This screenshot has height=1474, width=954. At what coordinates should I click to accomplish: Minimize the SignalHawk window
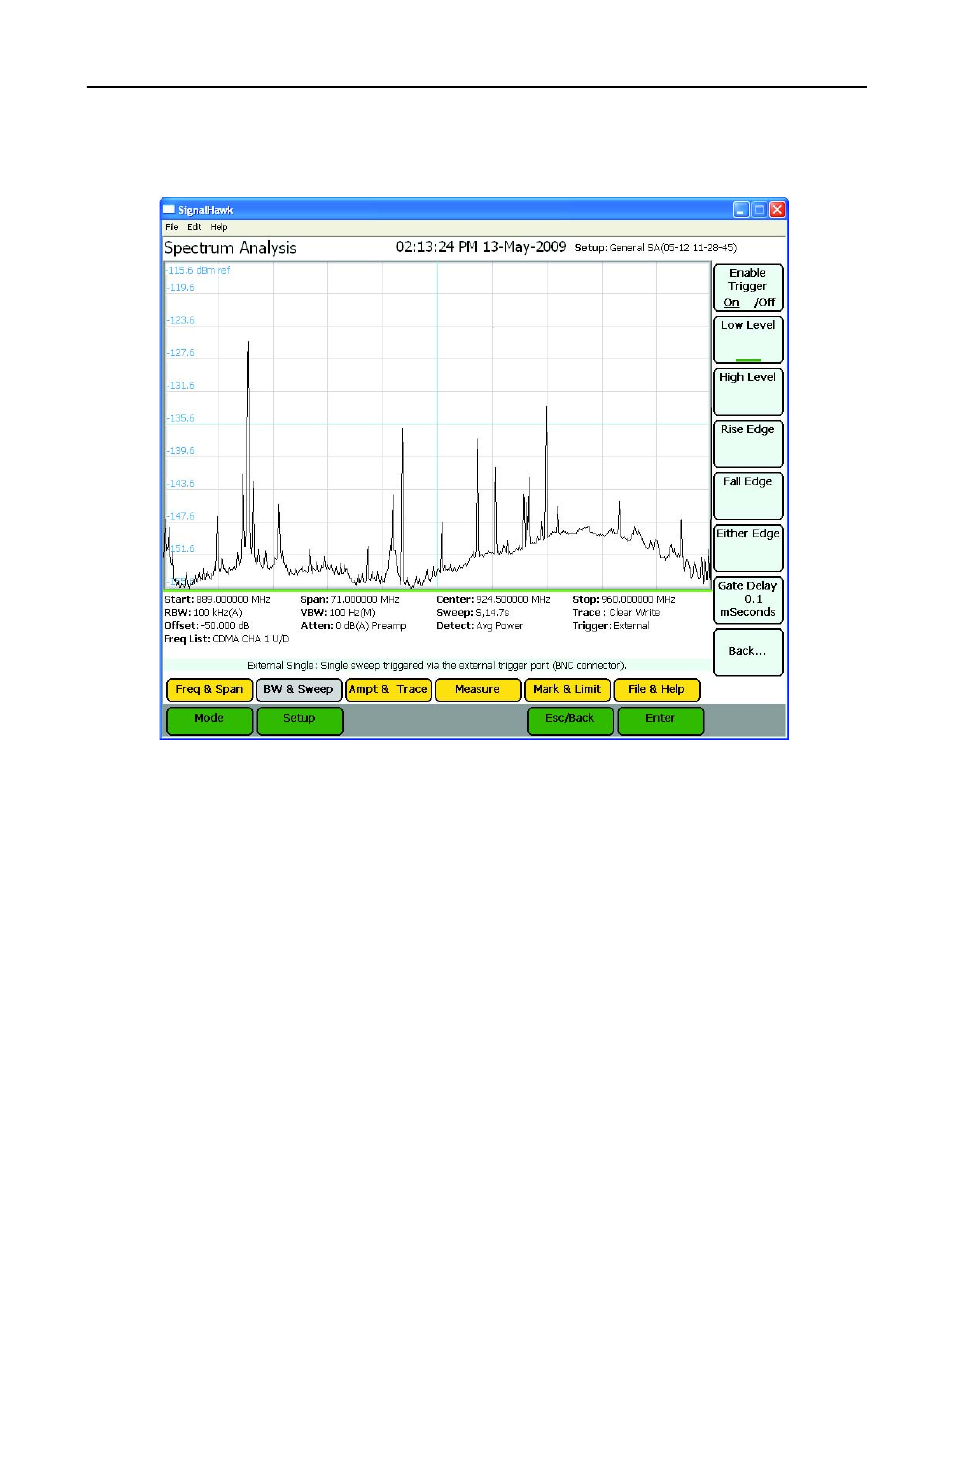(x=741, y=210)
